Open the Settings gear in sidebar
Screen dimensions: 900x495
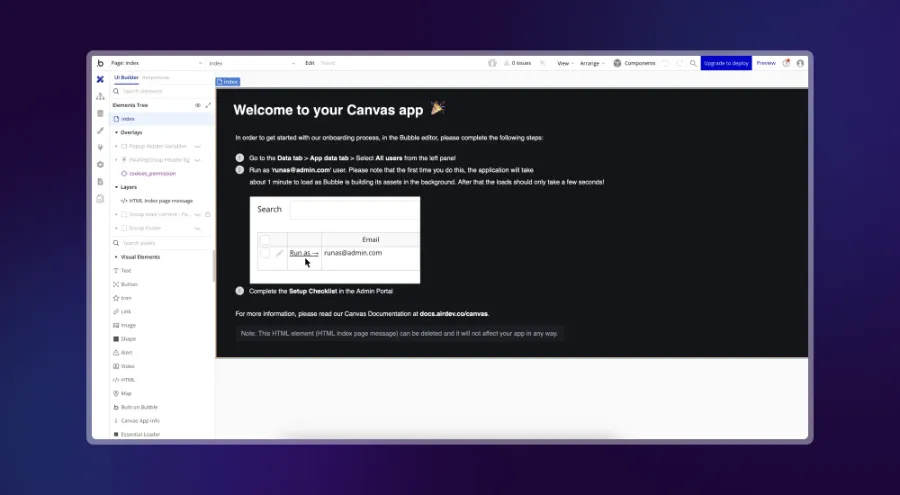click(100, 164)
